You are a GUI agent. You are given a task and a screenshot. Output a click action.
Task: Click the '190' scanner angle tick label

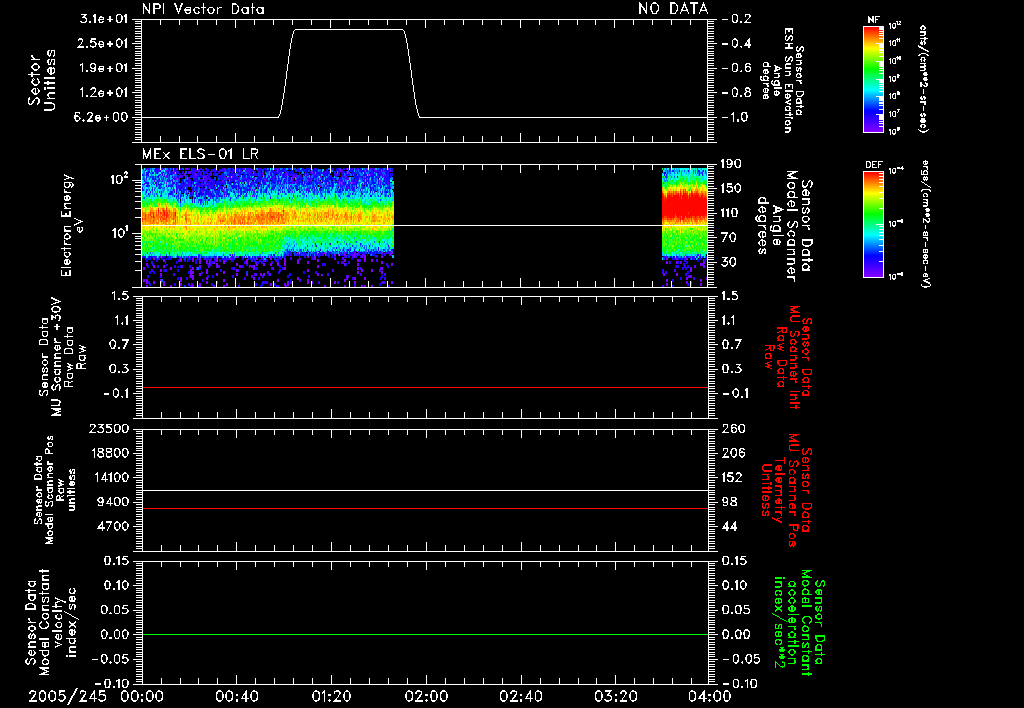click(731, 163)
